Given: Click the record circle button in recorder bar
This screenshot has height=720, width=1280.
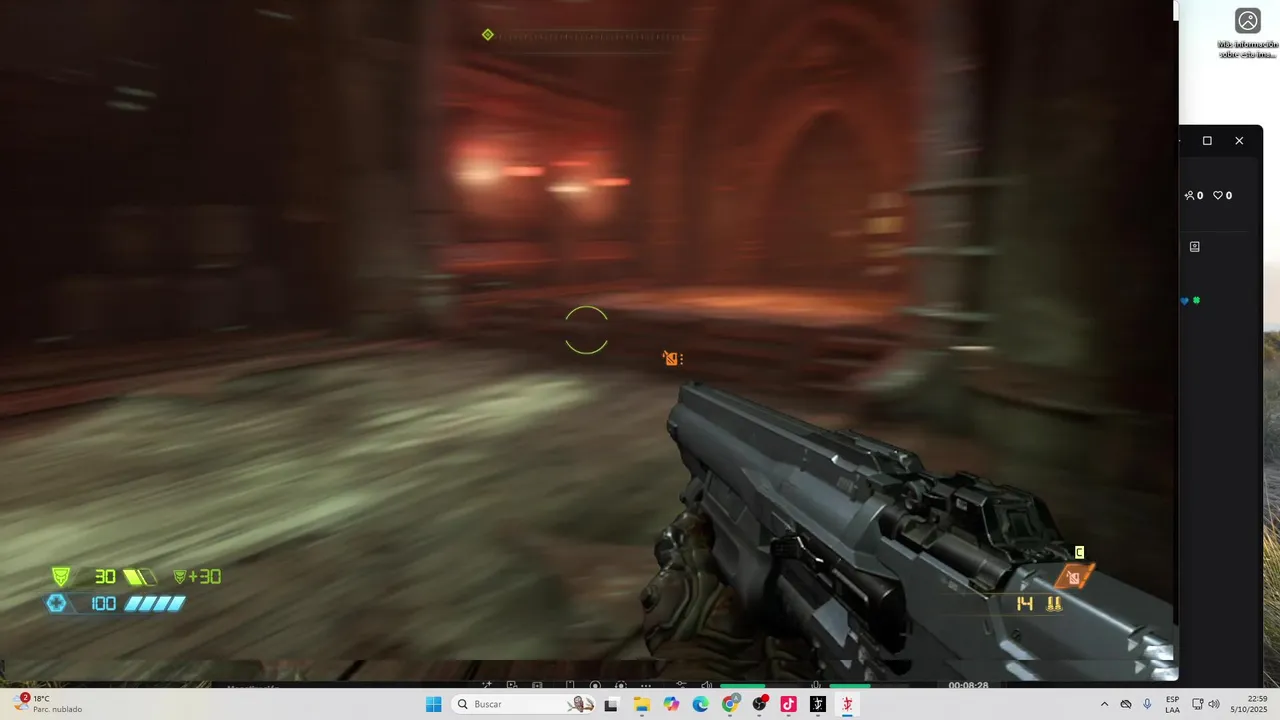Looking at the screenshot, I should pyautogui.click(x=595, y=686).
